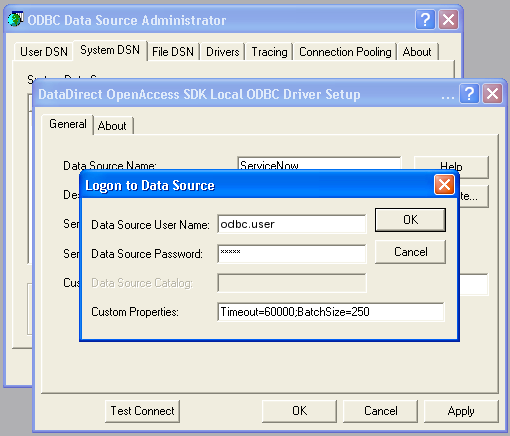This screenshot has width=510, height=436.
Task: Go to the Connection Pooling tab
Action: click(x=345, y=52)
